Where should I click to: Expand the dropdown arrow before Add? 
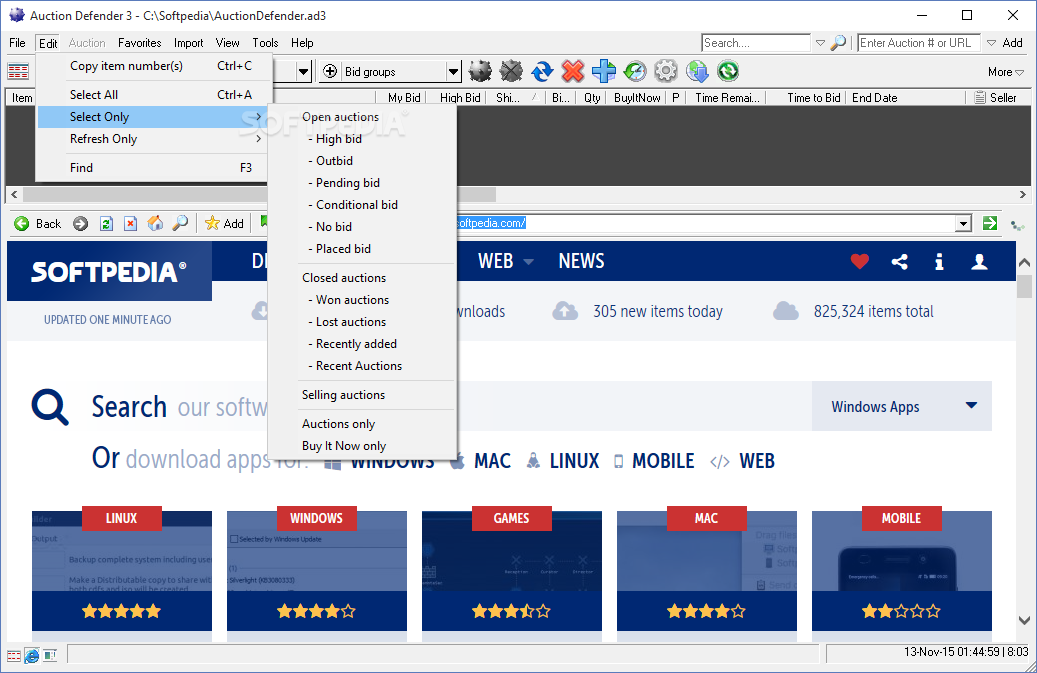(x=991, y=43)
